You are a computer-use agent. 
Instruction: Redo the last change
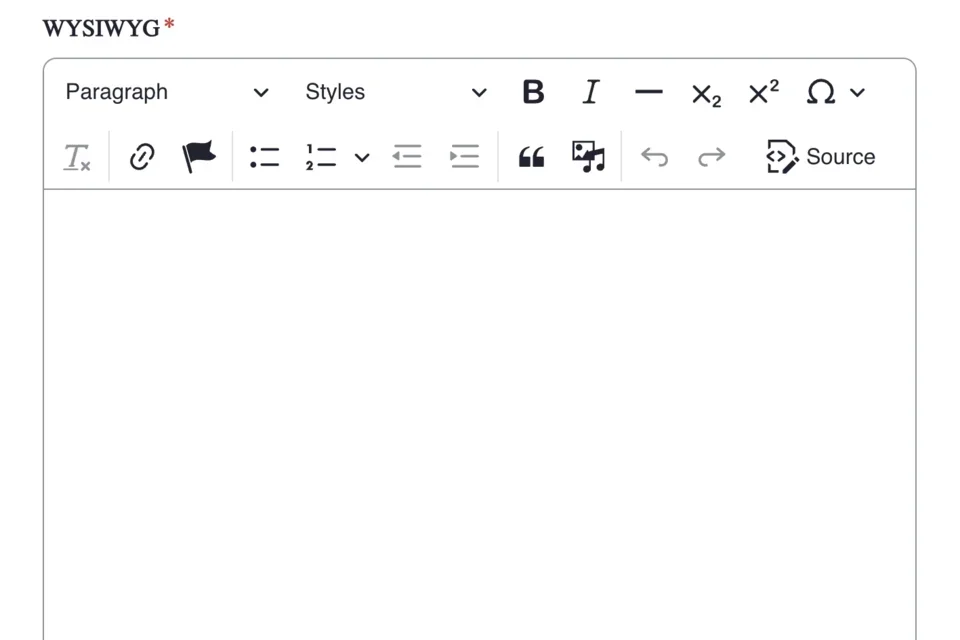click(x=711, y=156)
